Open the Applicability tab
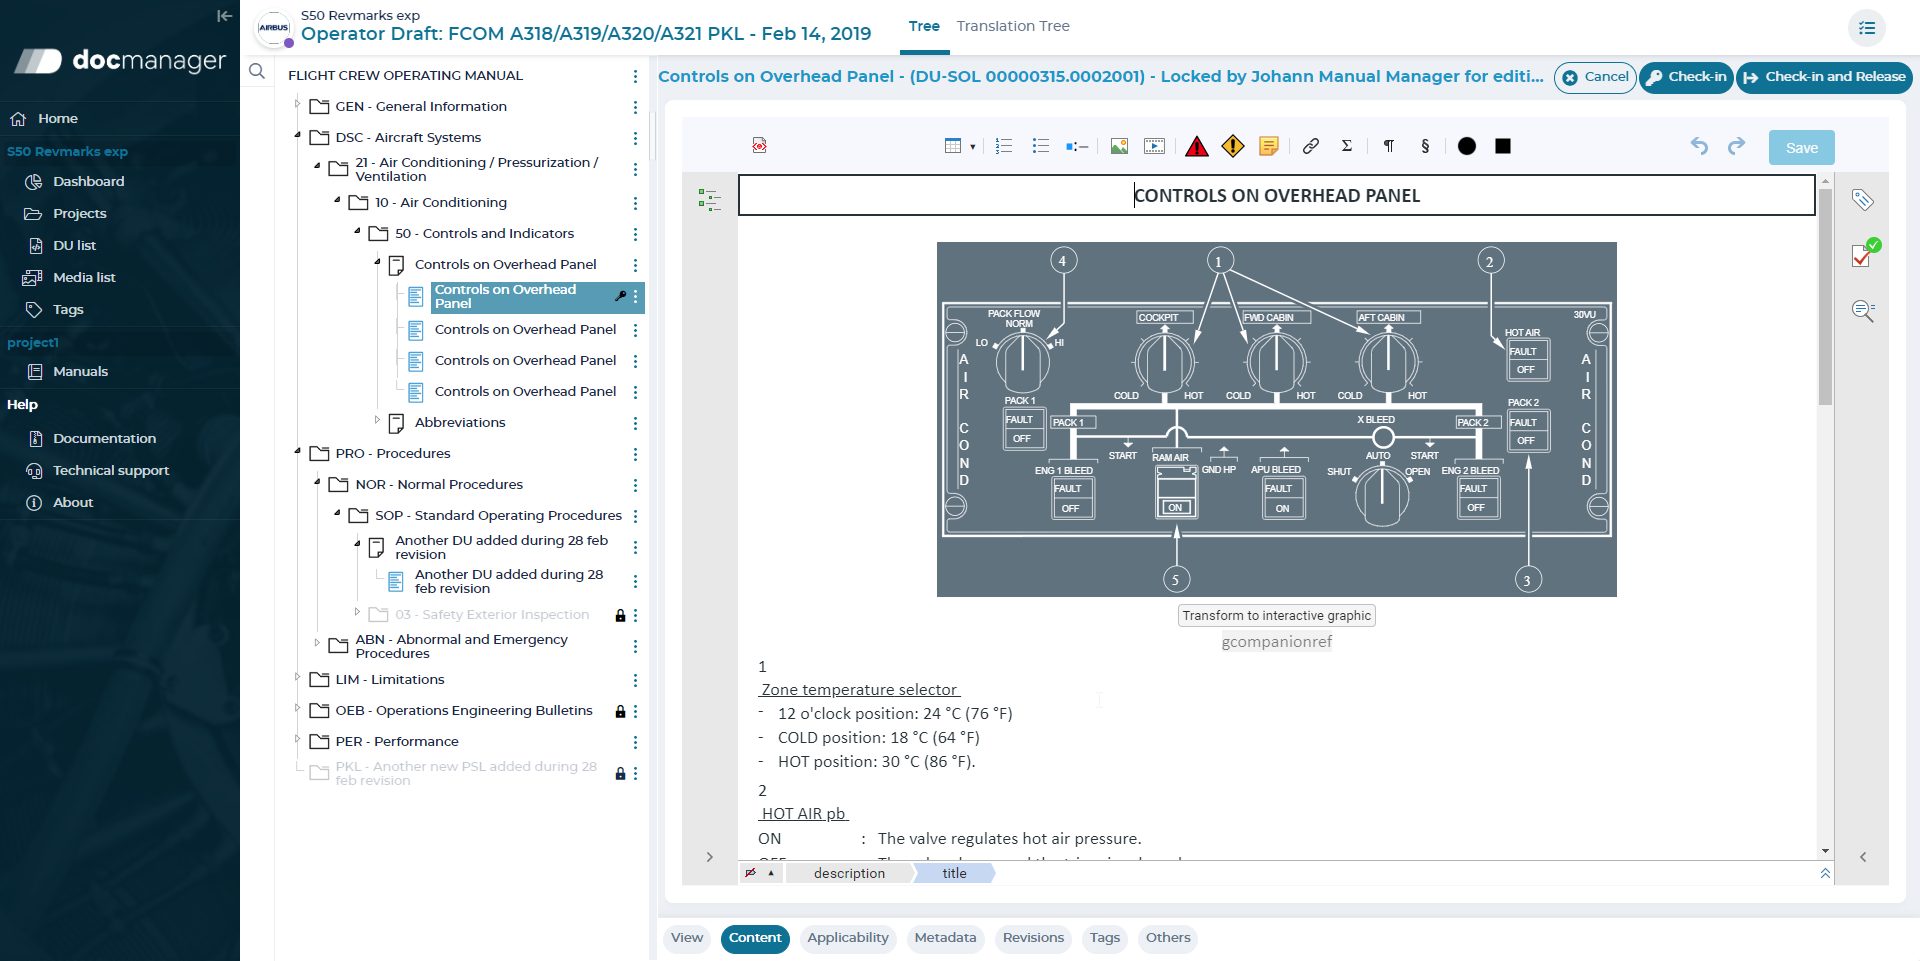Screen dimensions: 1920x961 (848, 938)
